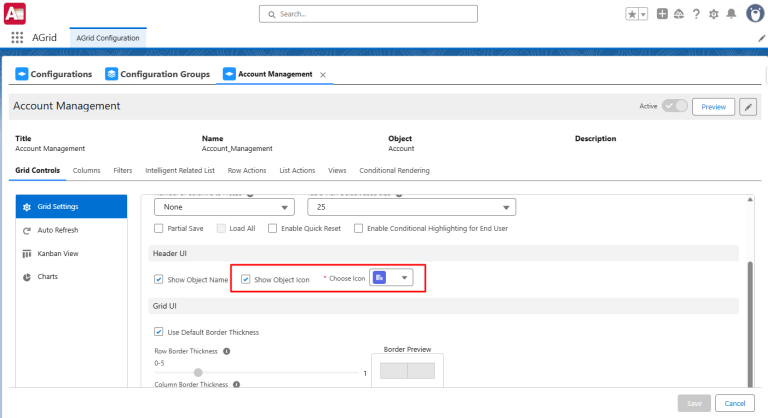
Task: Click the Preview button
Action: click(713, 107)
